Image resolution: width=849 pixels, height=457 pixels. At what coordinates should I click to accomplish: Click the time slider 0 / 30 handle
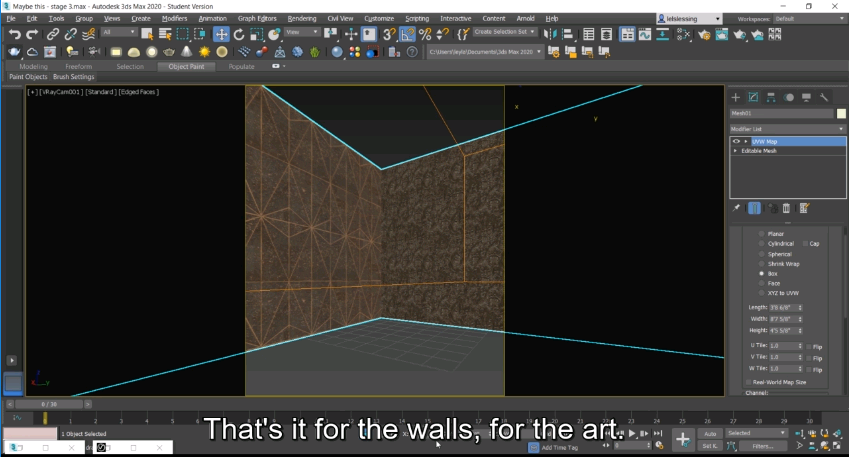(49, 404)
